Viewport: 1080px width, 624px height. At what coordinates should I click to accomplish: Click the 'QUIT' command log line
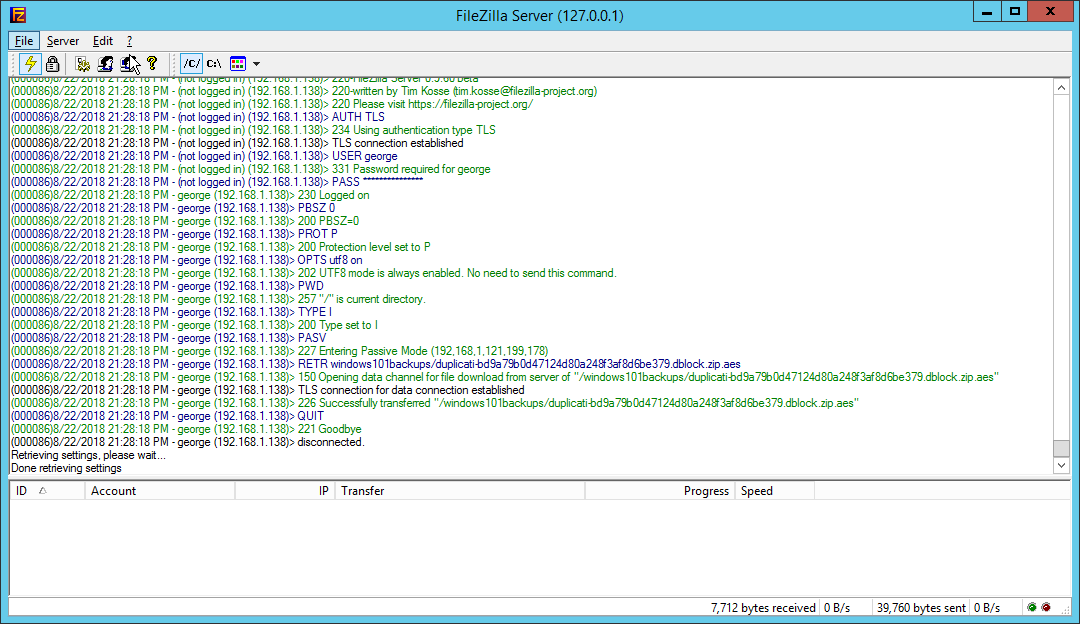pos(167,416)
